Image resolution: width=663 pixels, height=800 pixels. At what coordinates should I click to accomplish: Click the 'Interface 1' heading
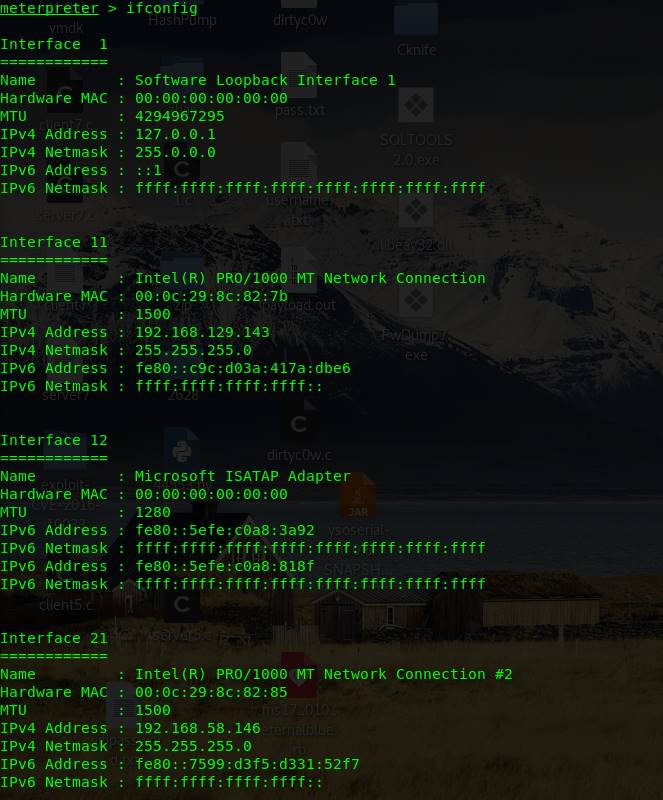[54, 44]
